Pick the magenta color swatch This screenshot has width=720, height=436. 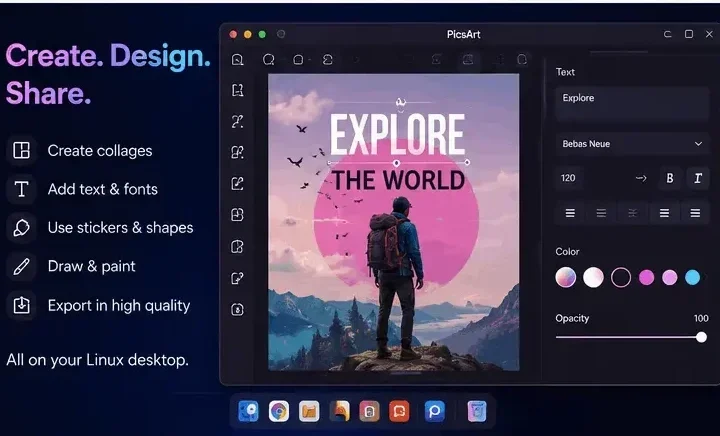pyautogui.click(x=647, y=277)
